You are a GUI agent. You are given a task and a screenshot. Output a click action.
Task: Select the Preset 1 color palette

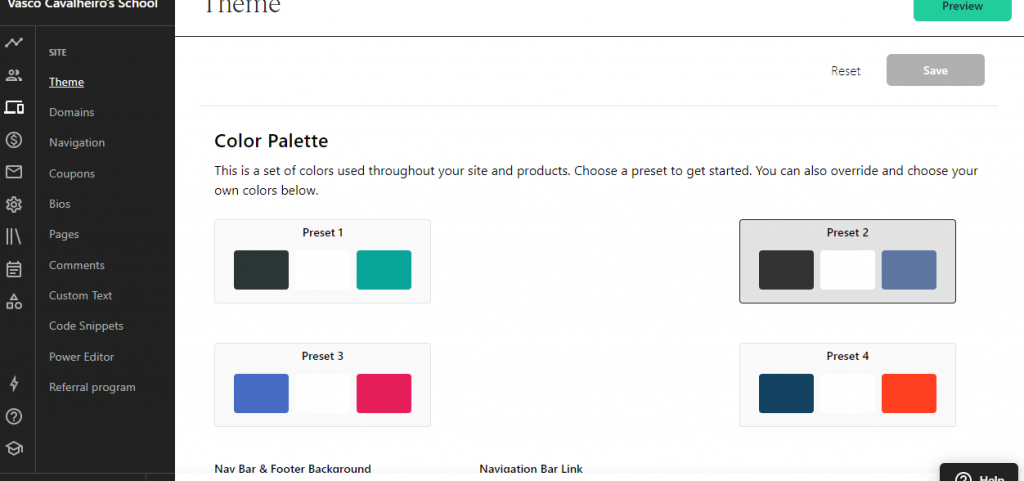[x=322, y=233]
